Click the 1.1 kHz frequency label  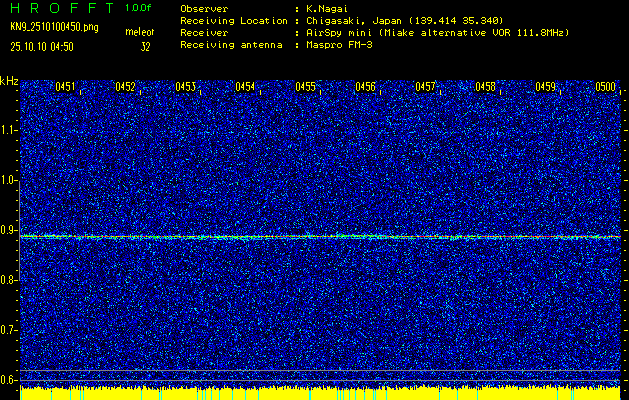click(9, 130)
